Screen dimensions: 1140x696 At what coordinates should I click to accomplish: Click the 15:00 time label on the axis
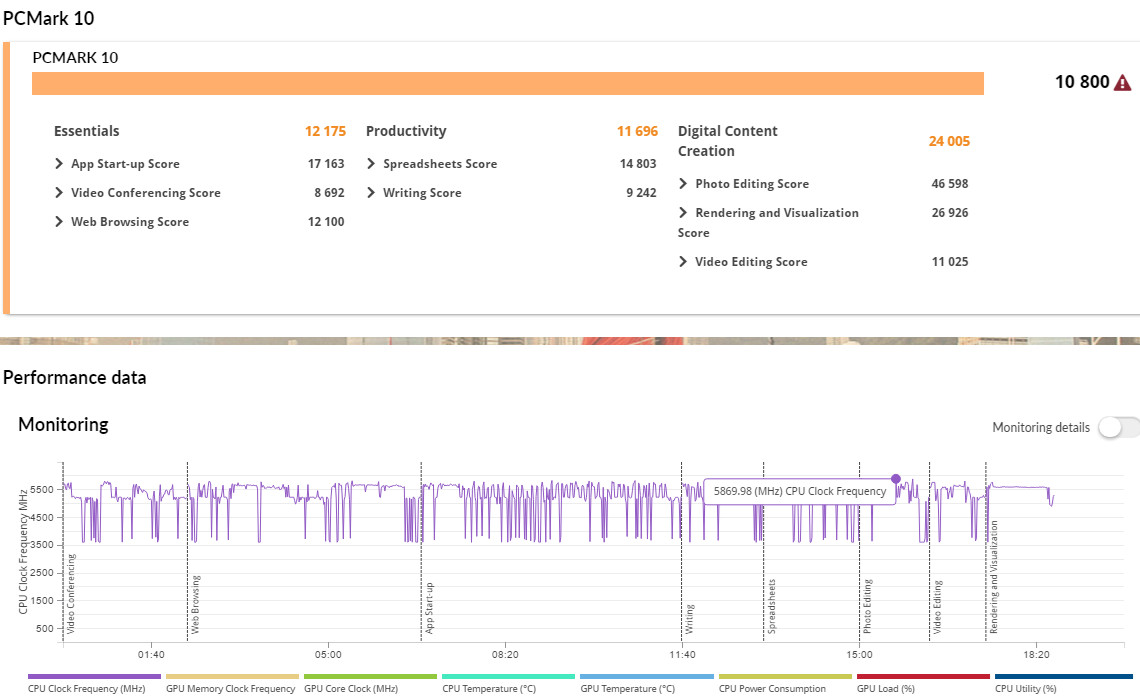[x=859, y=655]
